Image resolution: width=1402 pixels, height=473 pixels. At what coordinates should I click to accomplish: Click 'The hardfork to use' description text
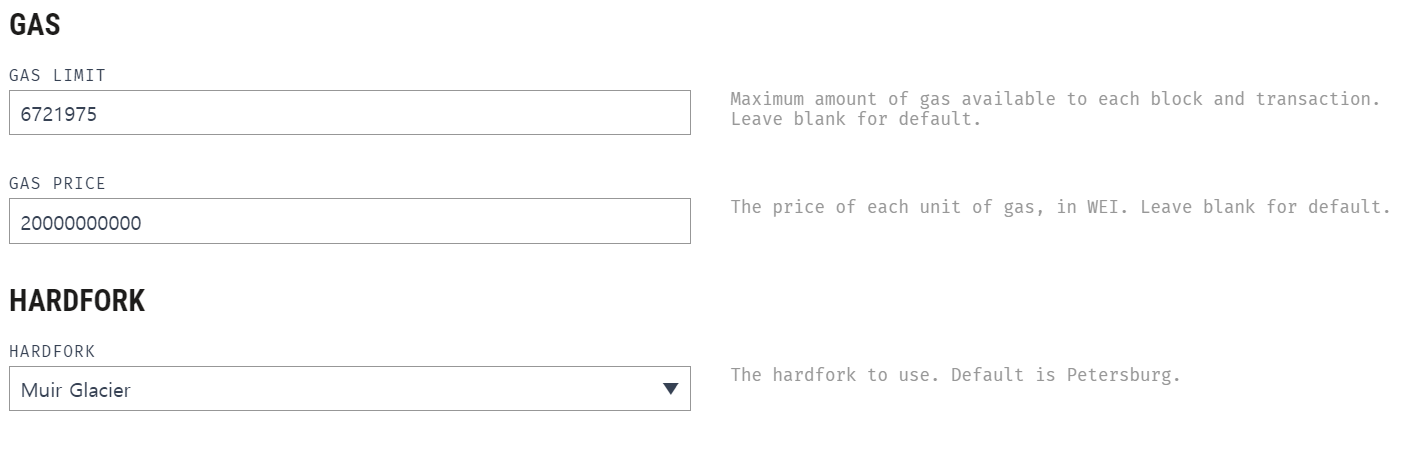[955, 375]
